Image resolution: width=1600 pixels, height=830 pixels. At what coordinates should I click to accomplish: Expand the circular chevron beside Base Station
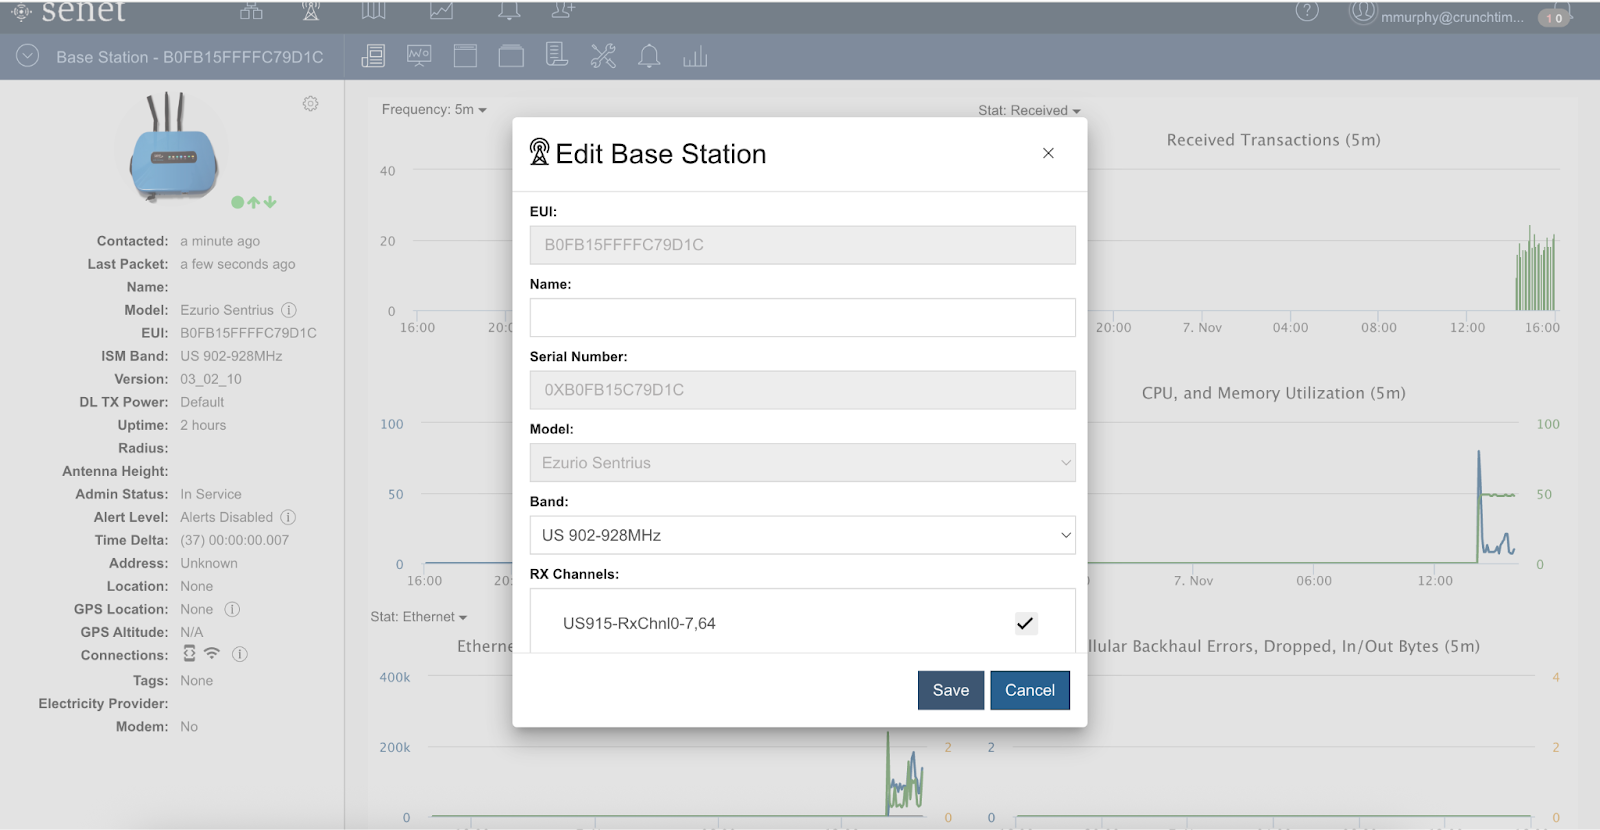pos(28,56)
